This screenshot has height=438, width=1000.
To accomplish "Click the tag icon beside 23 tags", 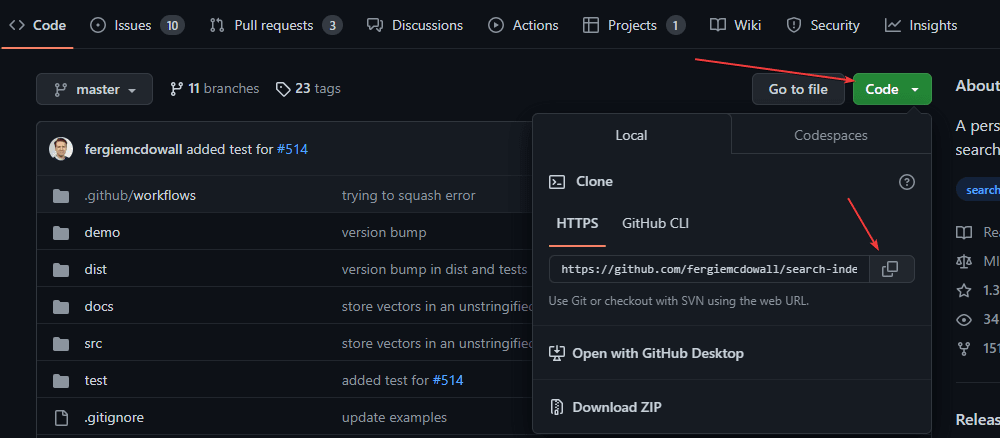I will point(283,89).
